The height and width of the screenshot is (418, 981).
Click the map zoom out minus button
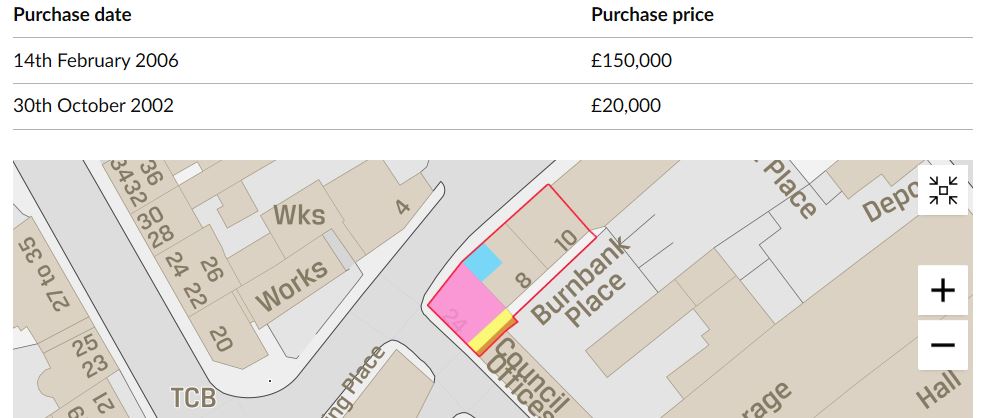pos(943,345)
